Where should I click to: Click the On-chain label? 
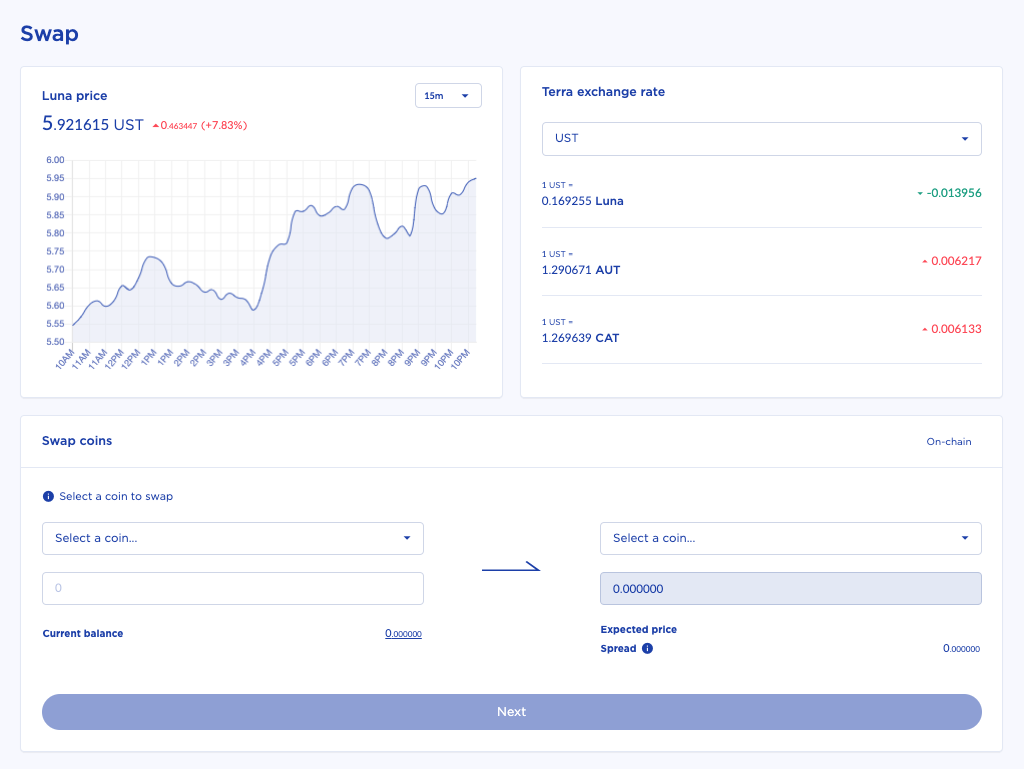[948, 441]
